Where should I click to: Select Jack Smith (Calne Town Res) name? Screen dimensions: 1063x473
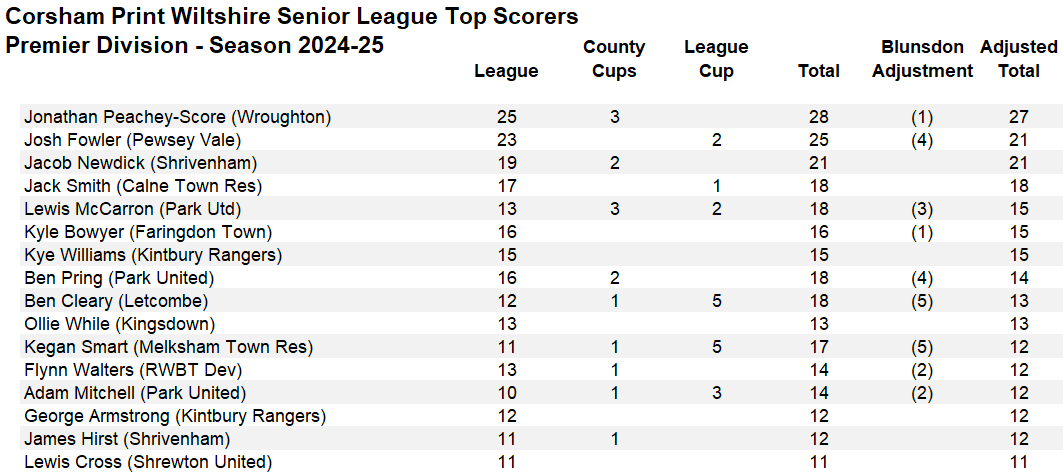pos(143,186)
